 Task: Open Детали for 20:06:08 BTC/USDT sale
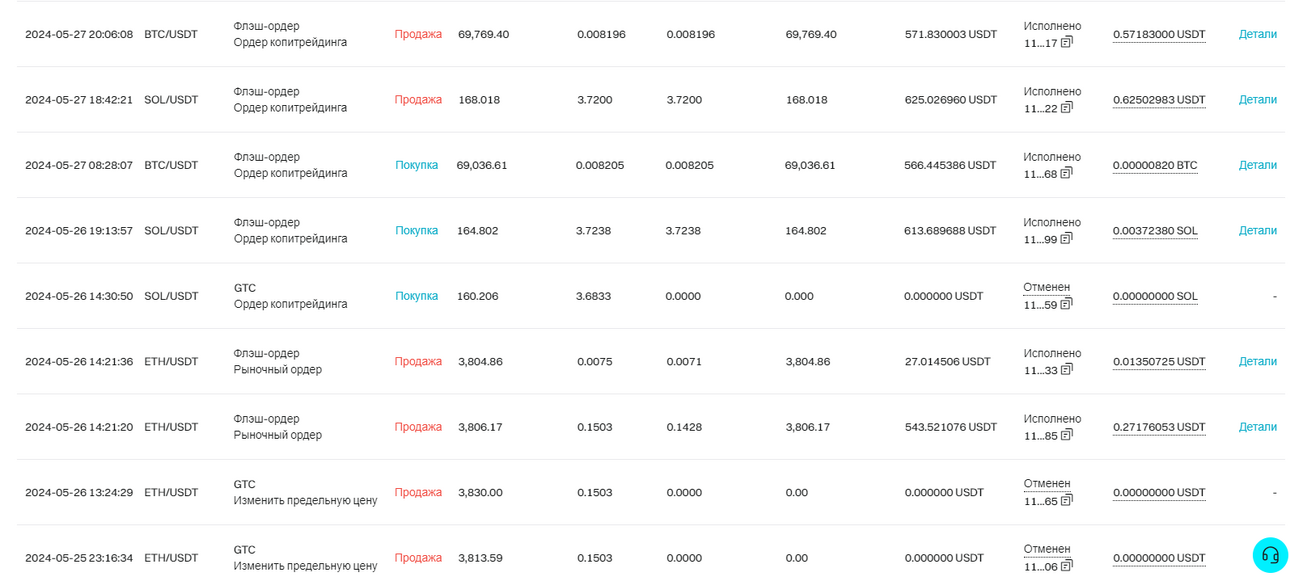[1257, 34]
